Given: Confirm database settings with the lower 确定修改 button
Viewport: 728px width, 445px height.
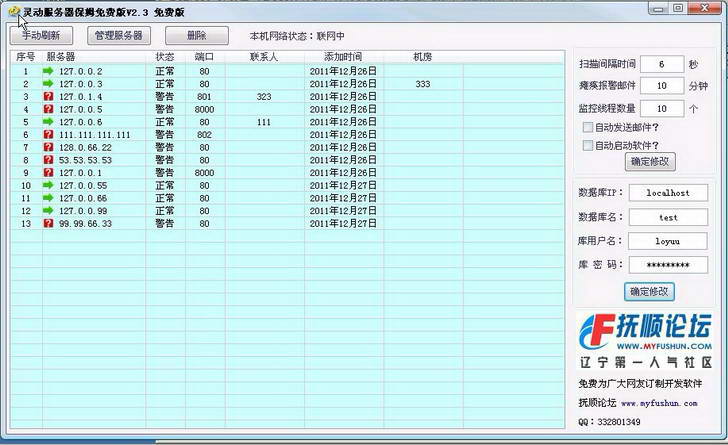Looking at the screenshot, I should [649, 292].
